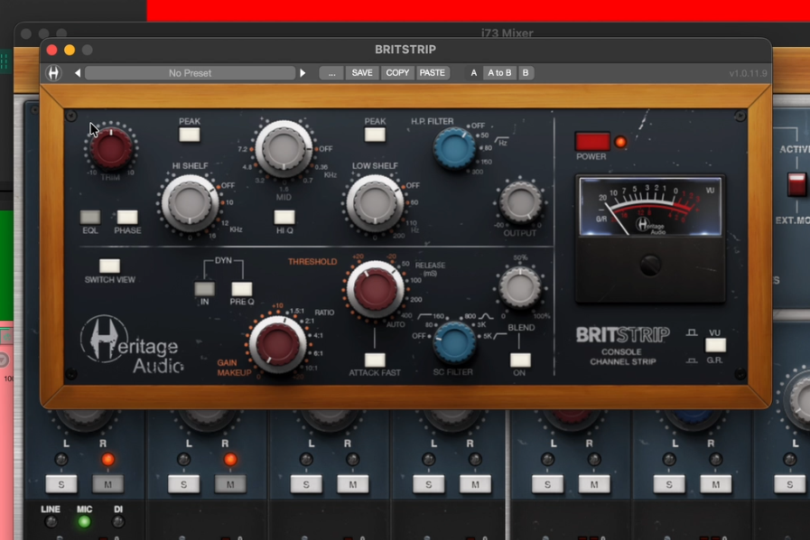Image resolution: width=810 pixels, height=540 pixels.
Task: Toggle the EQL switch
Action: pyautogui.click(x=90, y=217)
